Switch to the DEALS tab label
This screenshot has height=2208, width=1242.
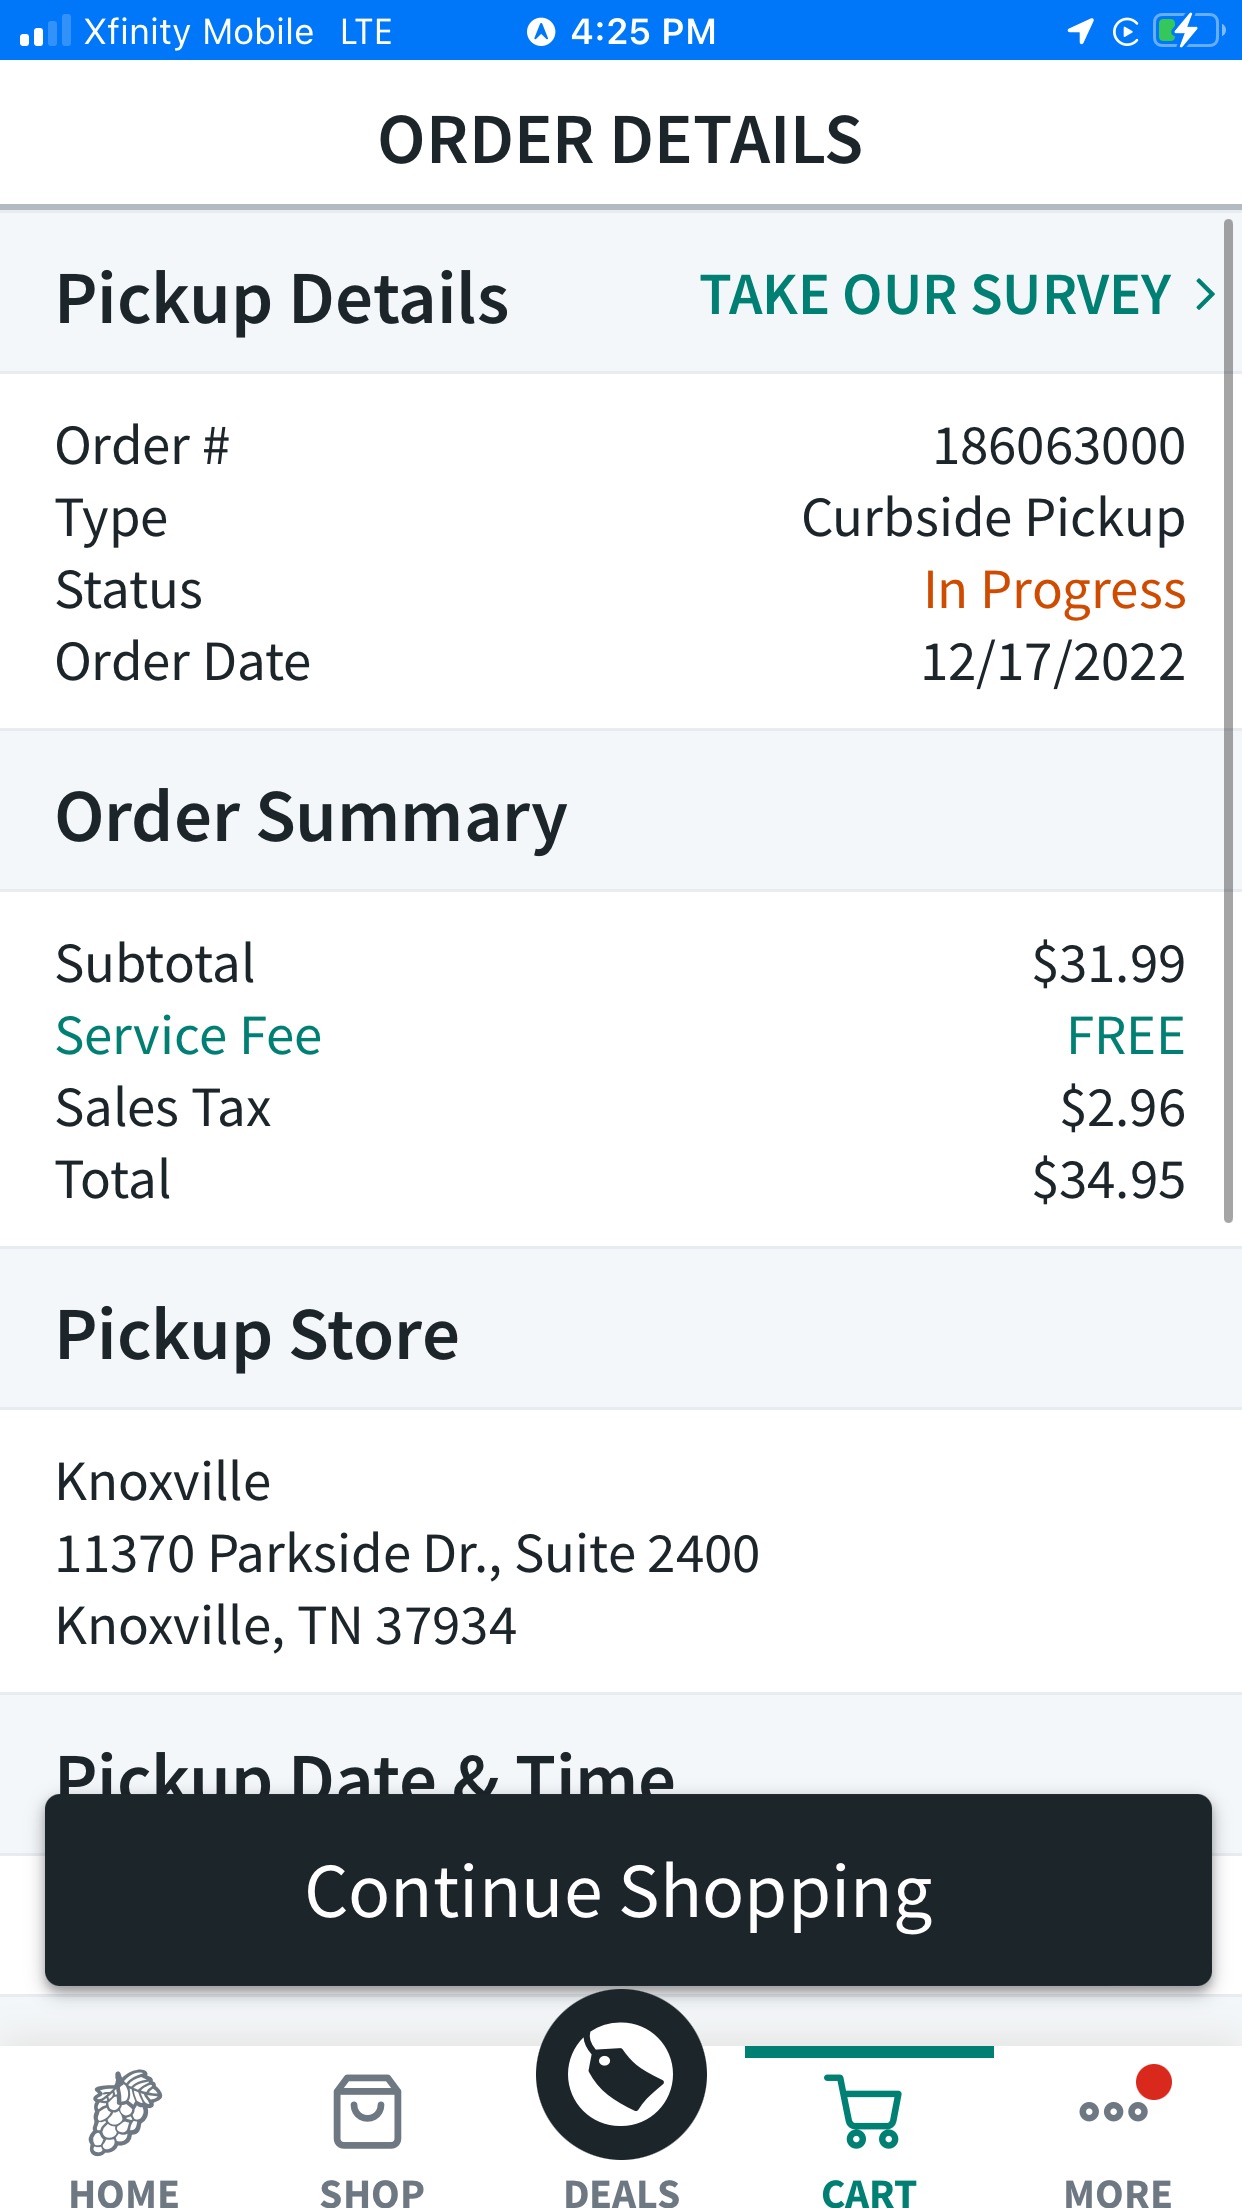tap(621, 2192)
